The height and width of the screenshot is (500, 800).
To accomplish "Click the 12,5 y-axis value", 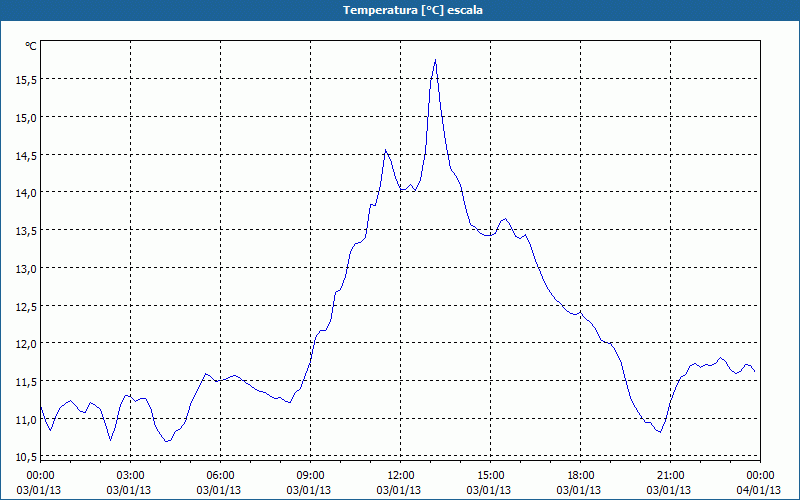I will coord(26,306).
